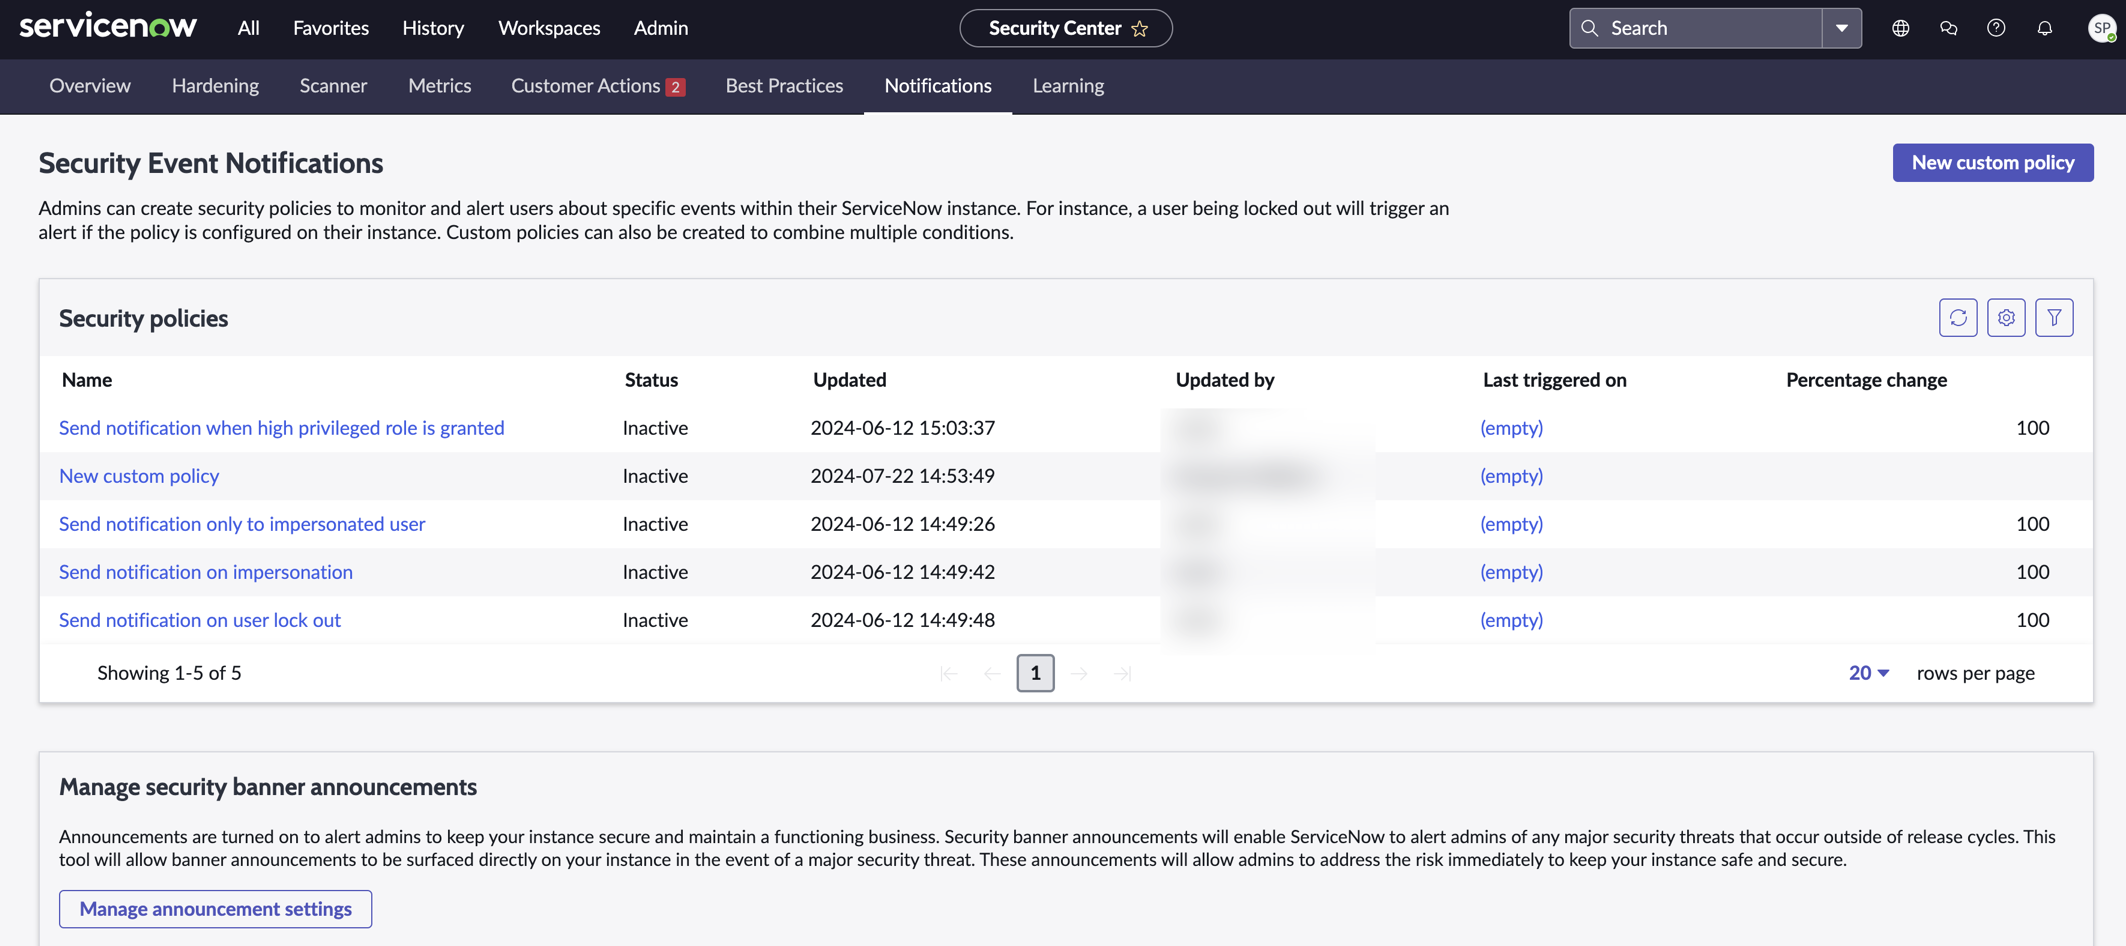Open policy for impersonated user only
Screen dimensions: 2126x946
pyautogui.click(x=242, y=524)
